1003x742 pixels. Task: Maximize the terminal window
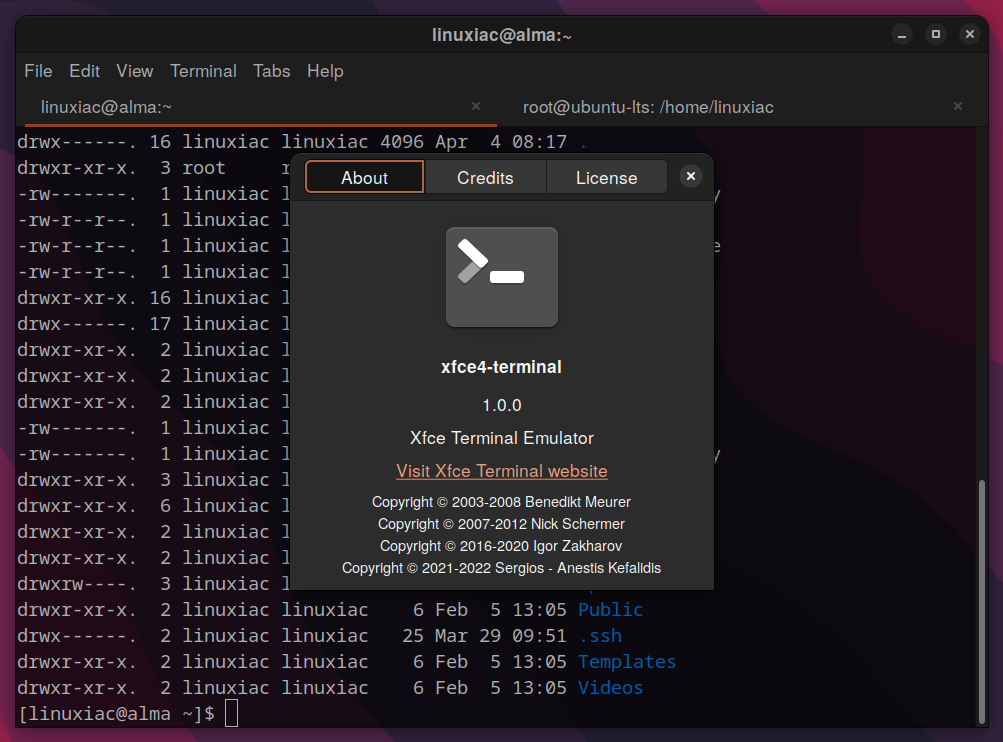pyautogui.click(x=936, y=35)
